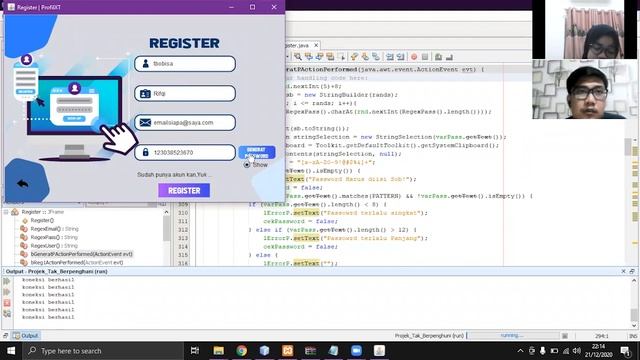
Task: Toggle the Show password radio button
Action: (247, 164)
